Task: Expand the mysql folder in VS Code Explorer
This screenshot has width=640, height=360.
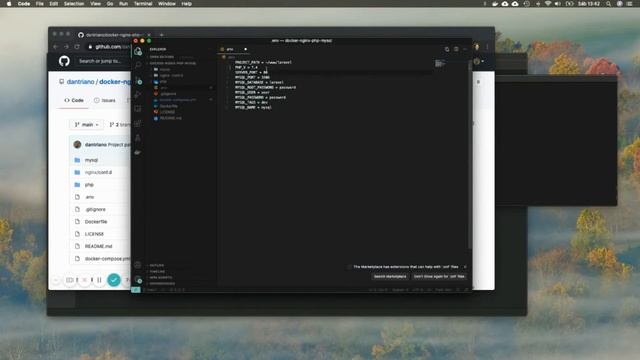Action: click(165, 69)
